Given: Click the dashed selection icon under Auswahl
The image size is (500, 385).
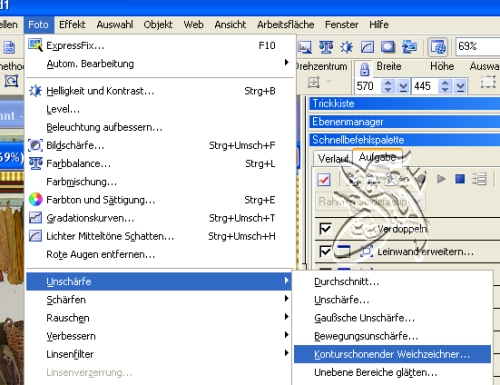Looking at the screenshot, I should [488, 82].
